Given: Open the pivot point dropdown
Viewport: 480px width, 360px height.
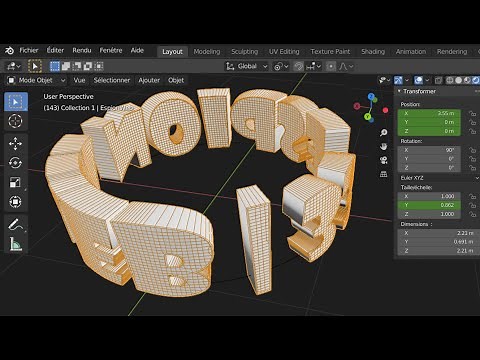Looking at the screenshot, I should (x=281, y=66).
